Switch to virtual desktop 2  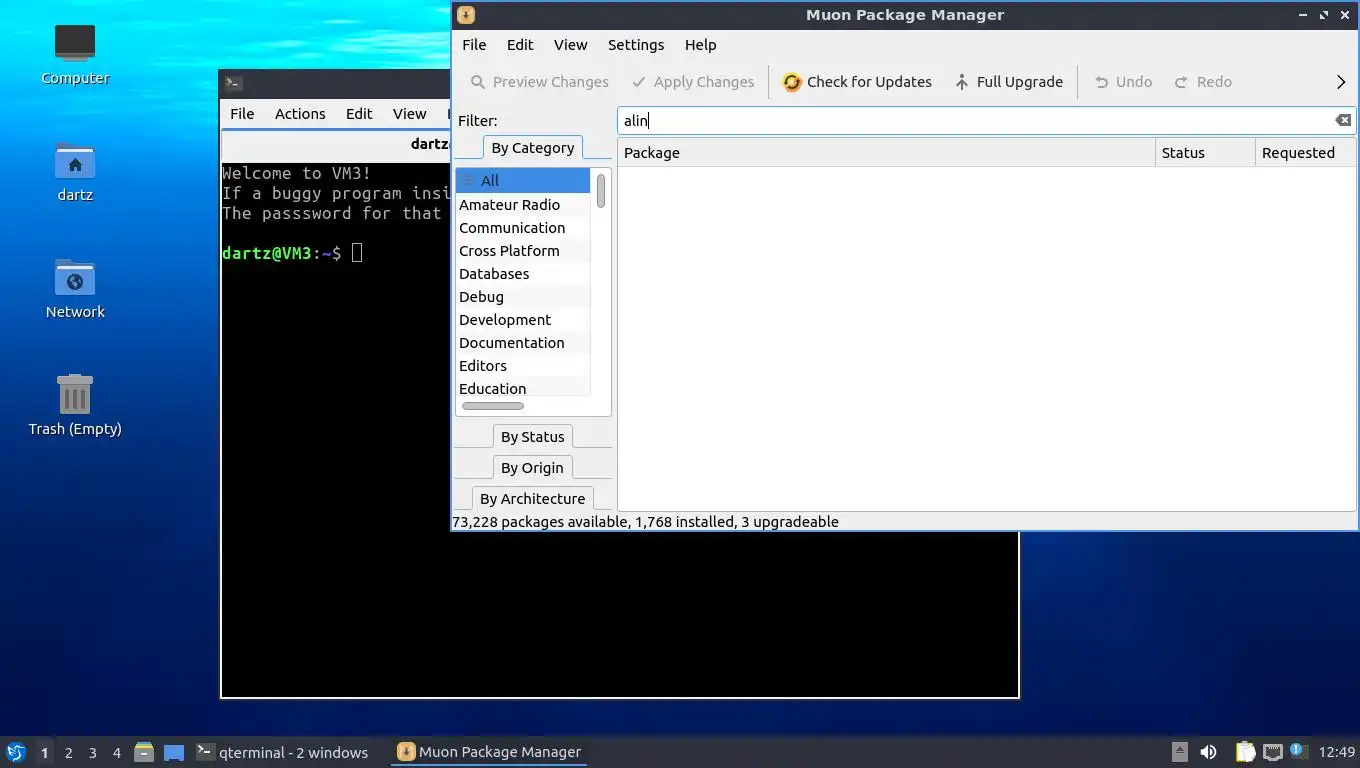68,752
